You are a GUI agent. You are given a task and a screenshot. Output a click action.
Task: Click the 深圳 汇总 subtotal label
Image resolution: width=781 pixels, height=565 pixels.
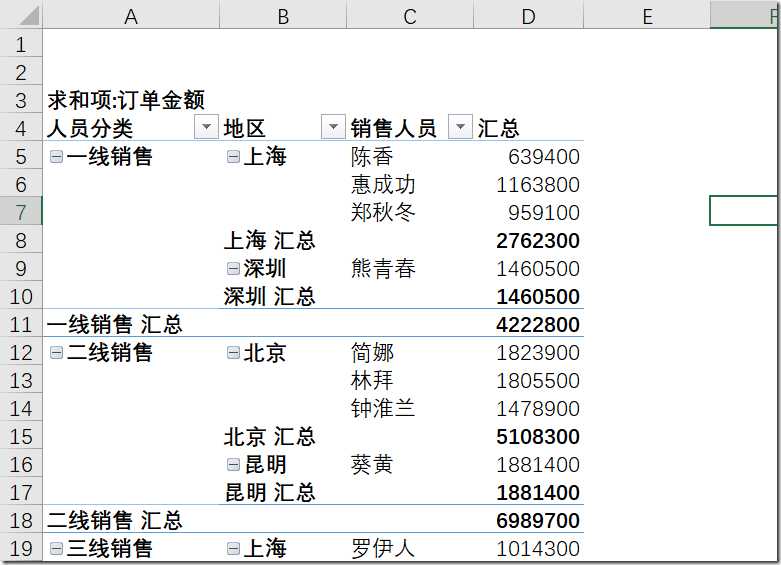click(x=269, y=297)
